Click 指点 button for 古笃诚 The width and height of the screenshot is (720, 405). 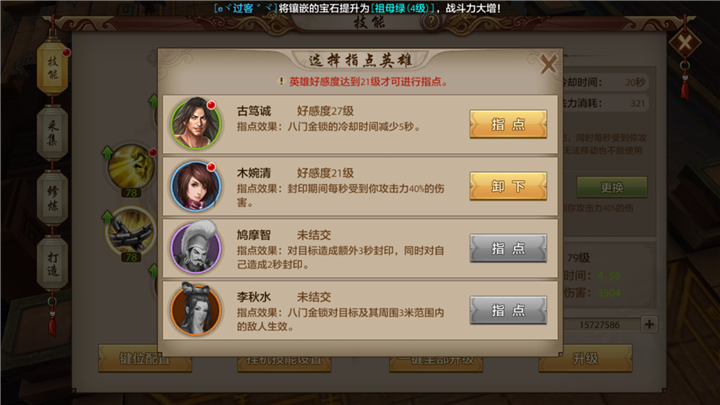(x=508, y=124)
